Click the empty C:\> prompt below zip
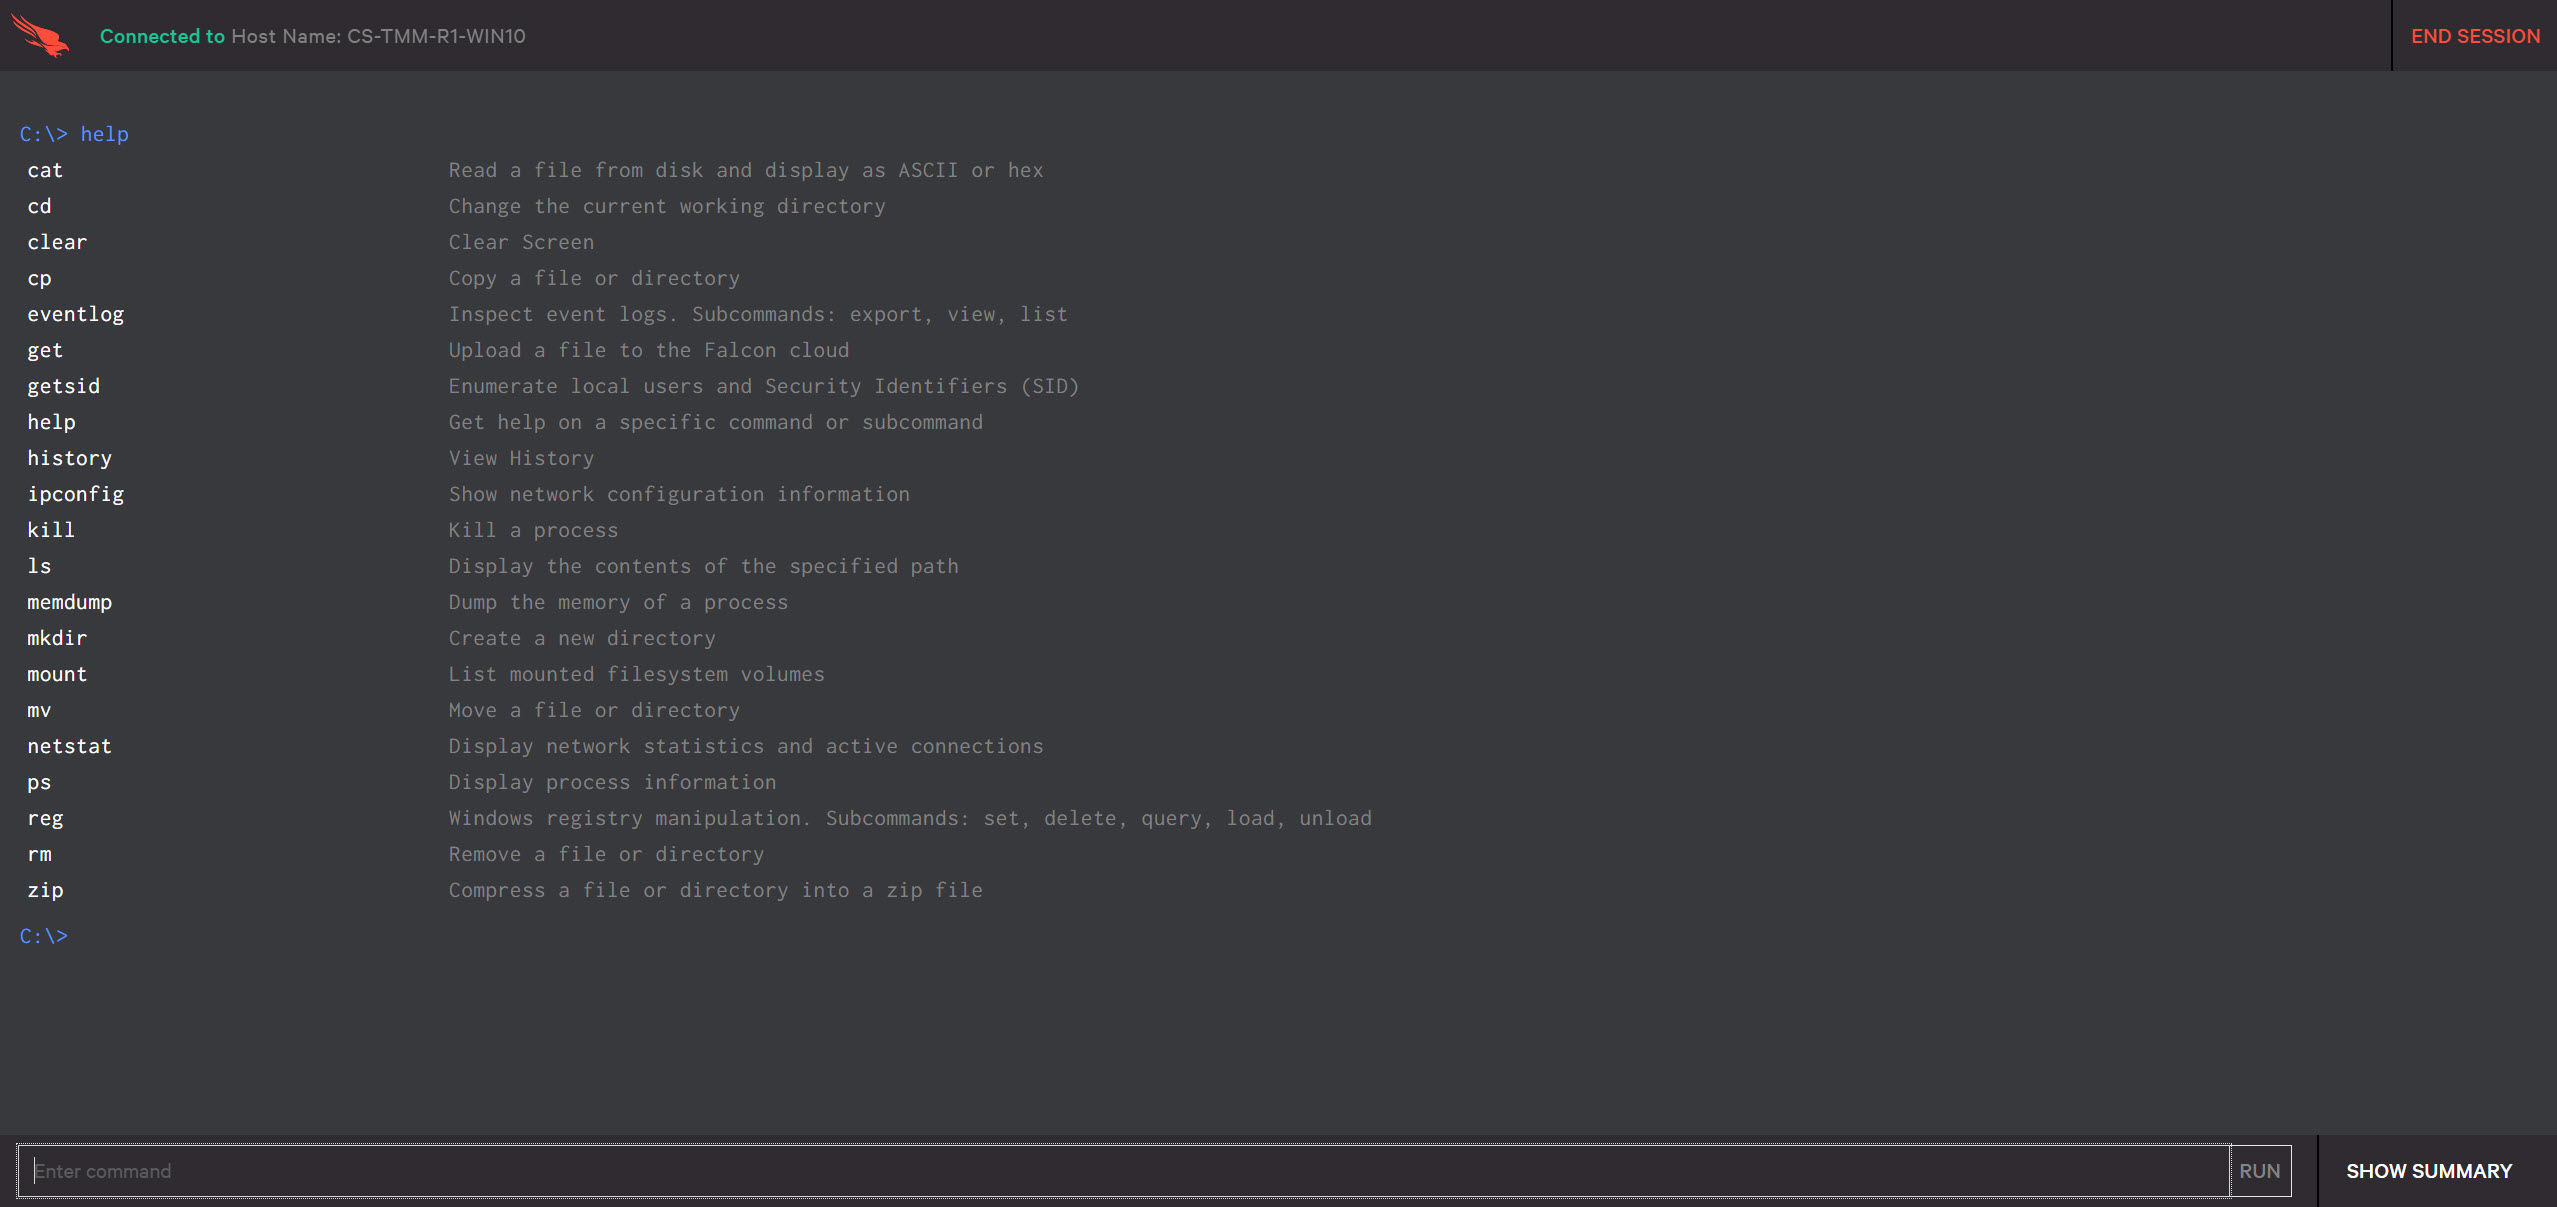 pos(44,936)
